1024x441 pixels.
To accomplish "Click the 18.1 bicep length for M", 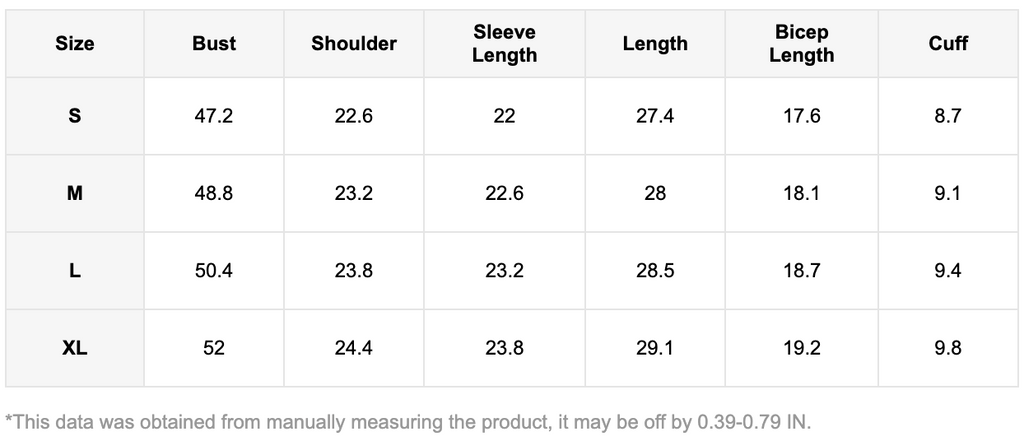I will (801, 193).
